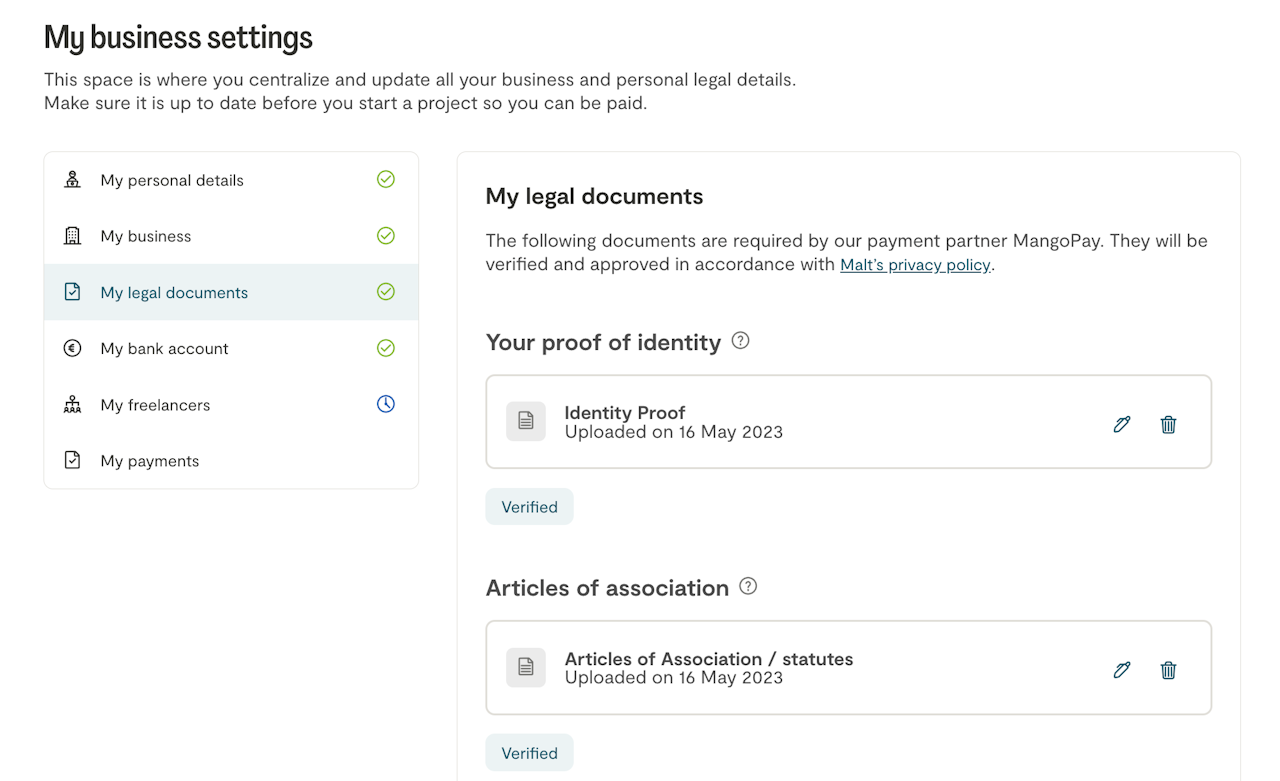This screenshot has width=1280, height=781.
Task: Click the Verified badge under Identity Proof
Action: click(x=529, y=507)
